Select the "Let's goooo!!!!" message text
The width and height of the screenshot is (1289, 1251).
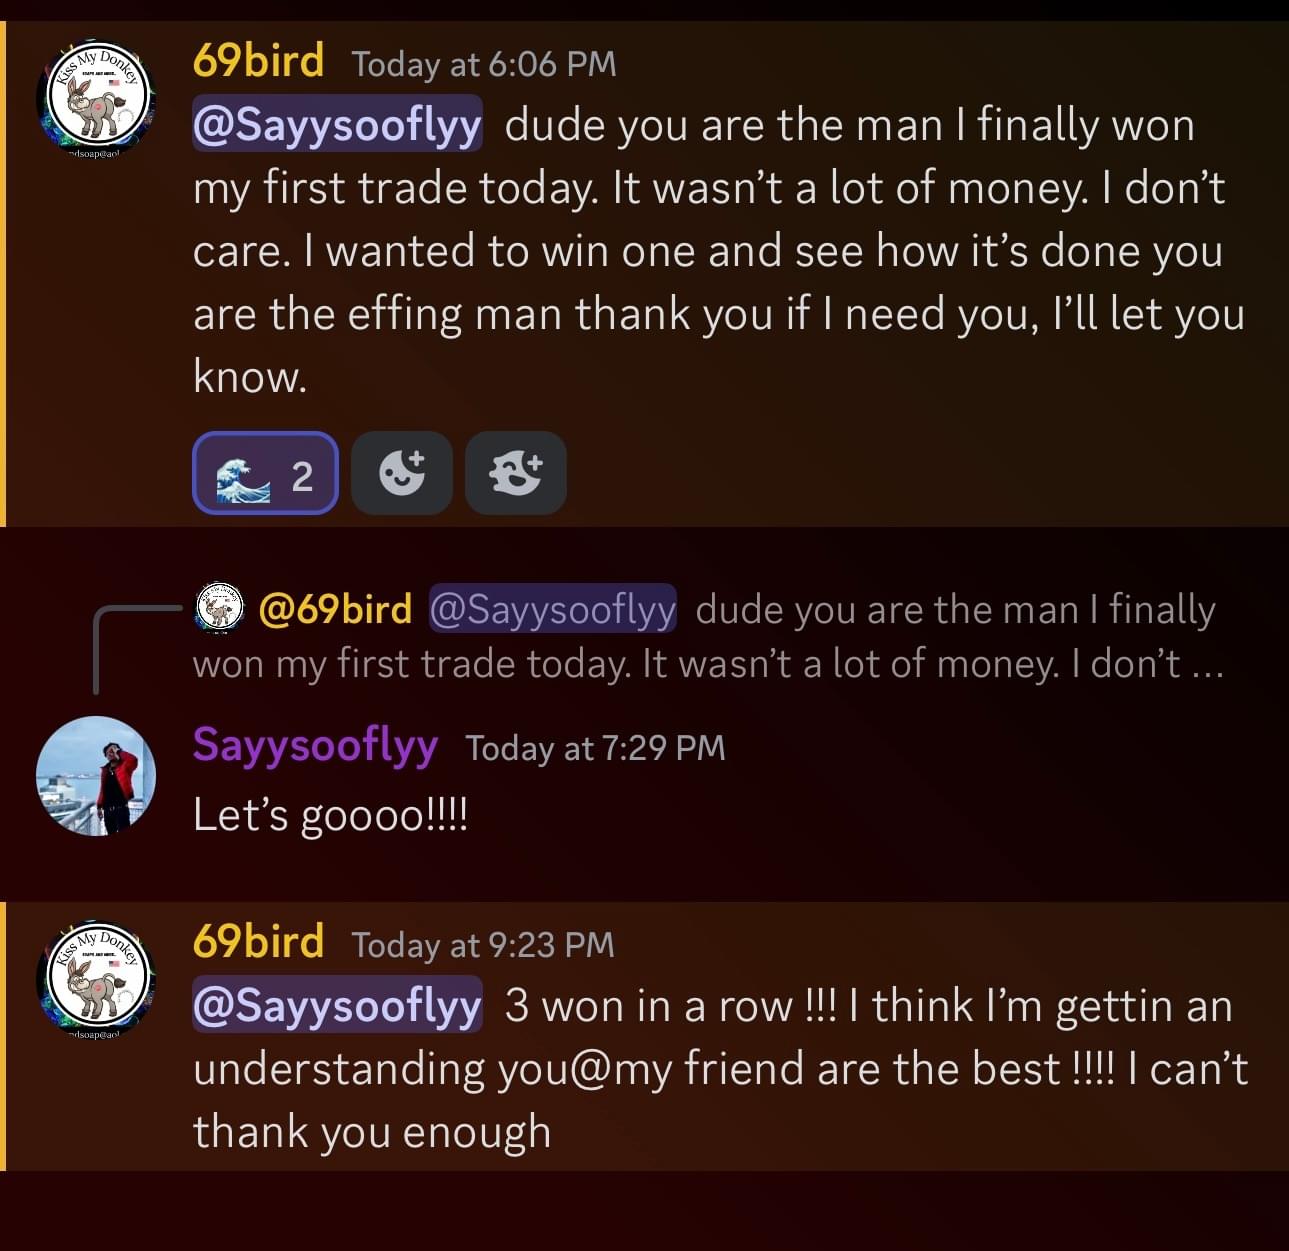pos(330,814)
